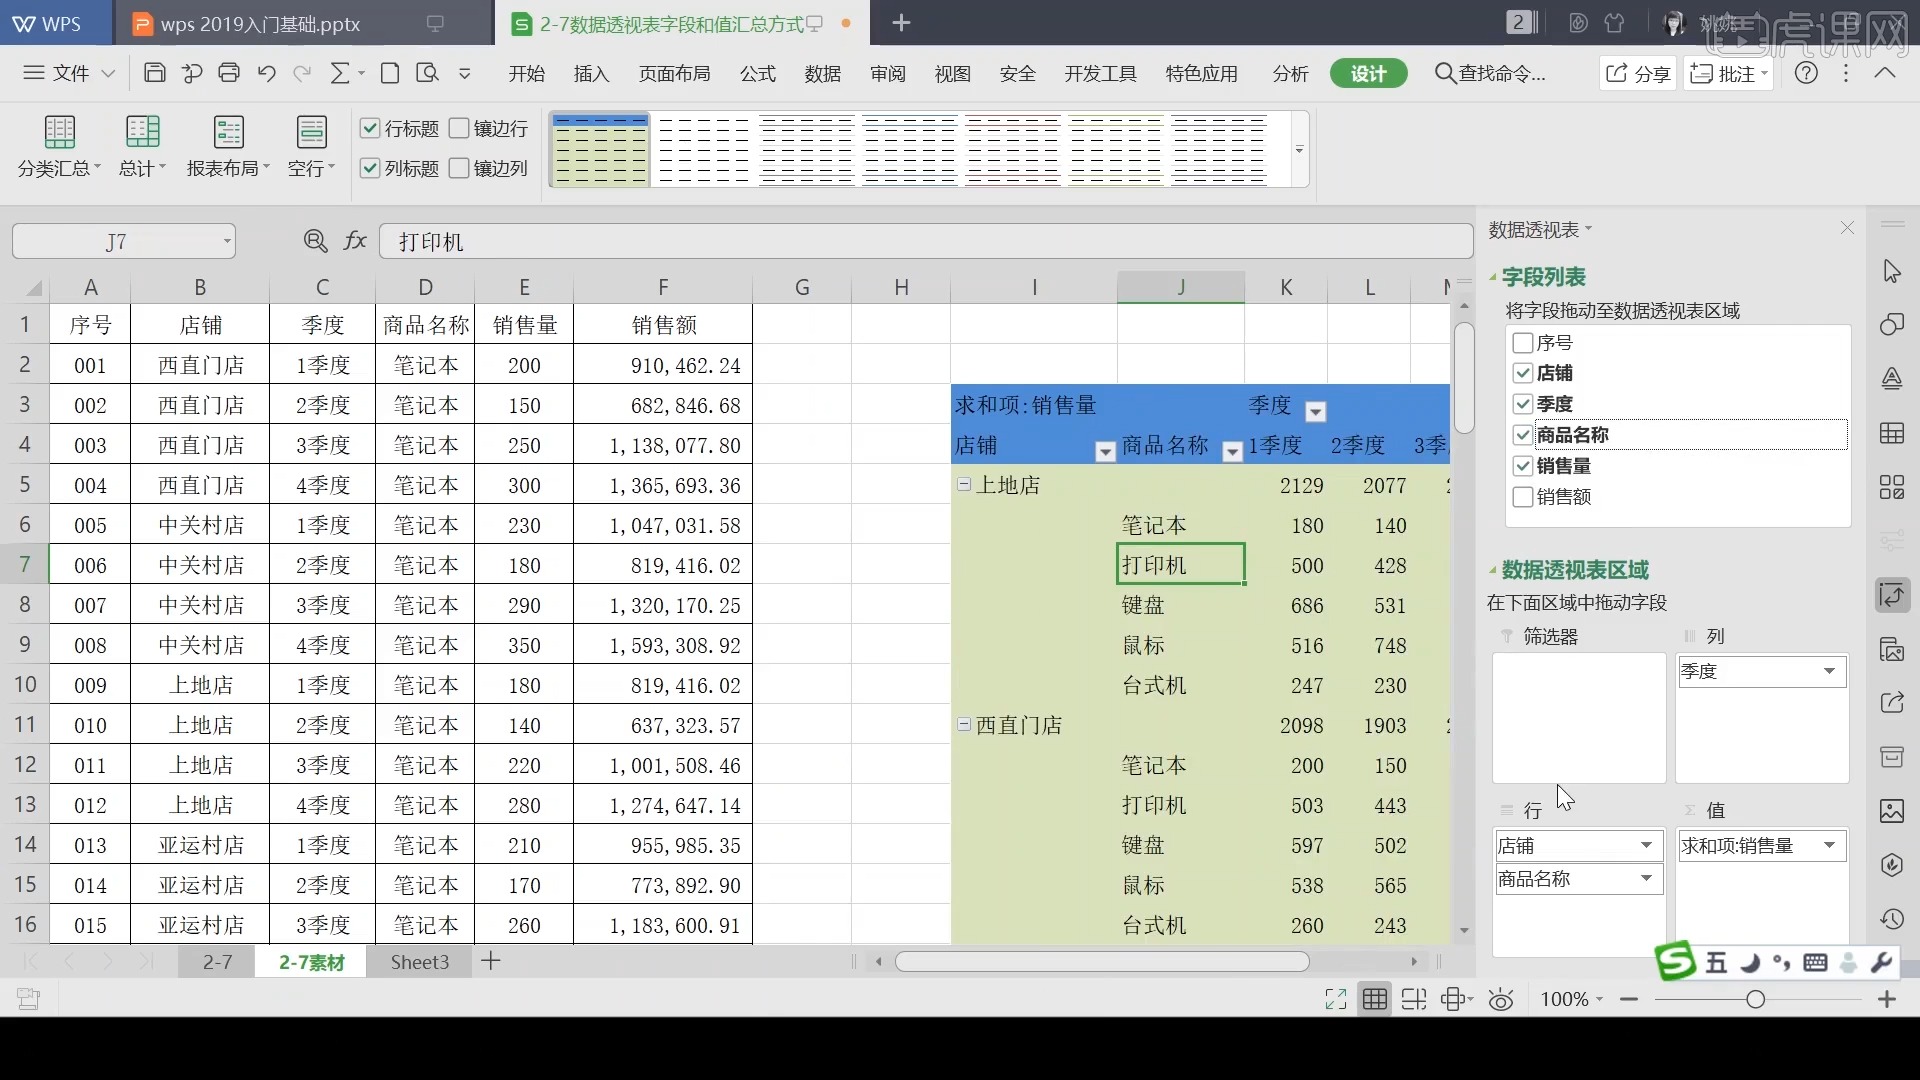Open the 季度 filter dropdown in pivot table
This screenshot has width=1920, height=1080.
pyautogui.click(x=1316, y=410)
